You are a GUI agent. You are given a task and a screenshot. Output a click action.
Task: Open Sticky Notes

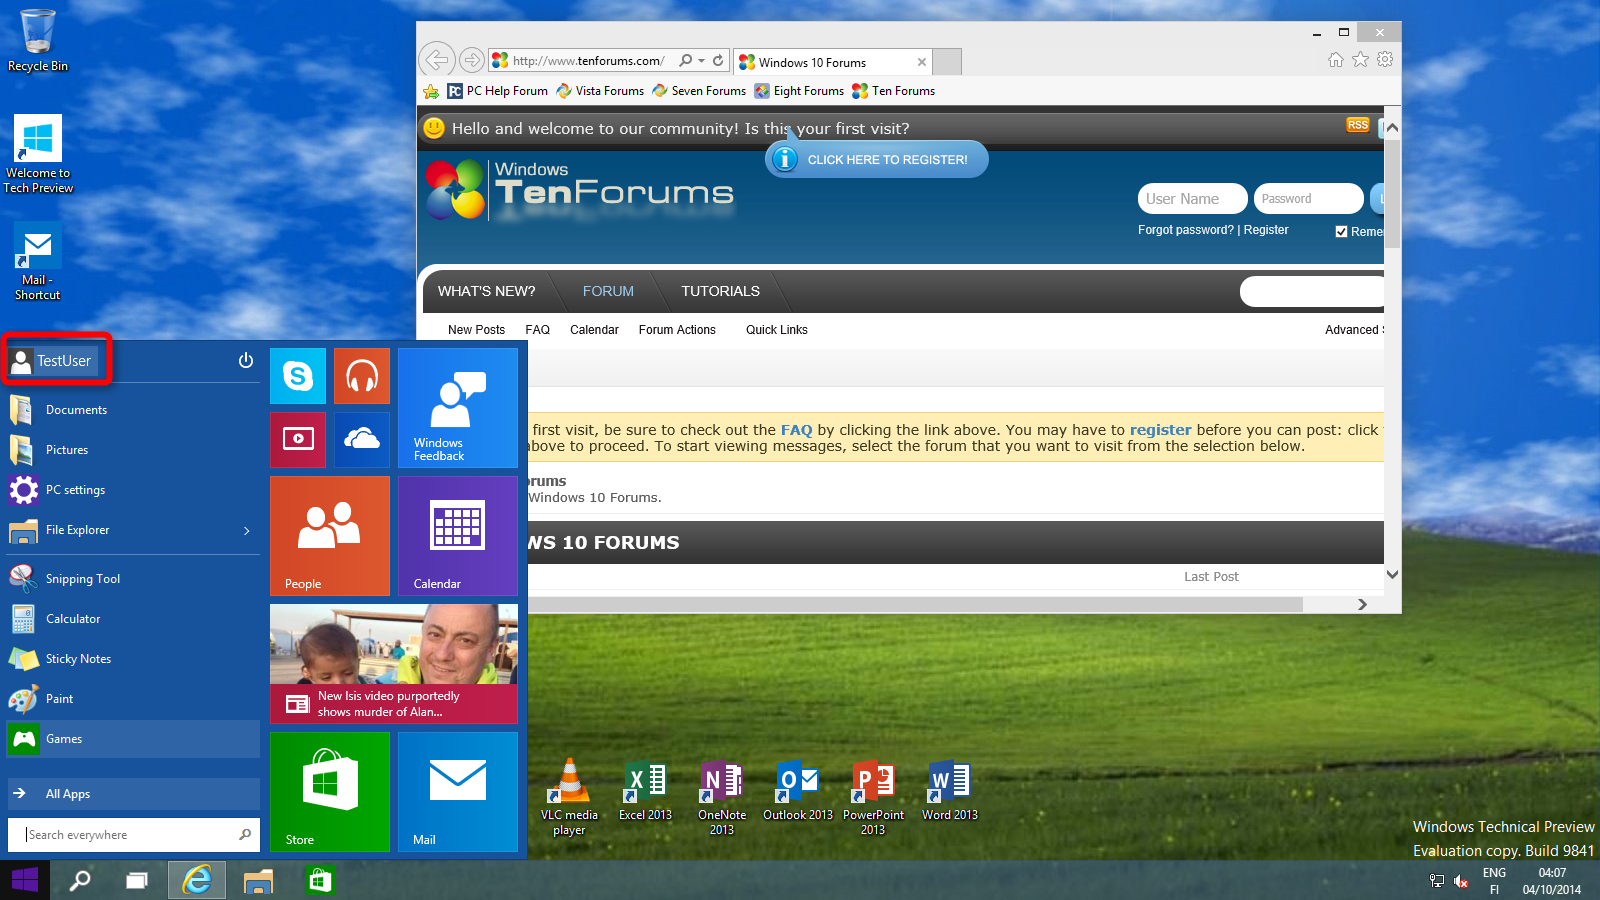click(133, 659)
